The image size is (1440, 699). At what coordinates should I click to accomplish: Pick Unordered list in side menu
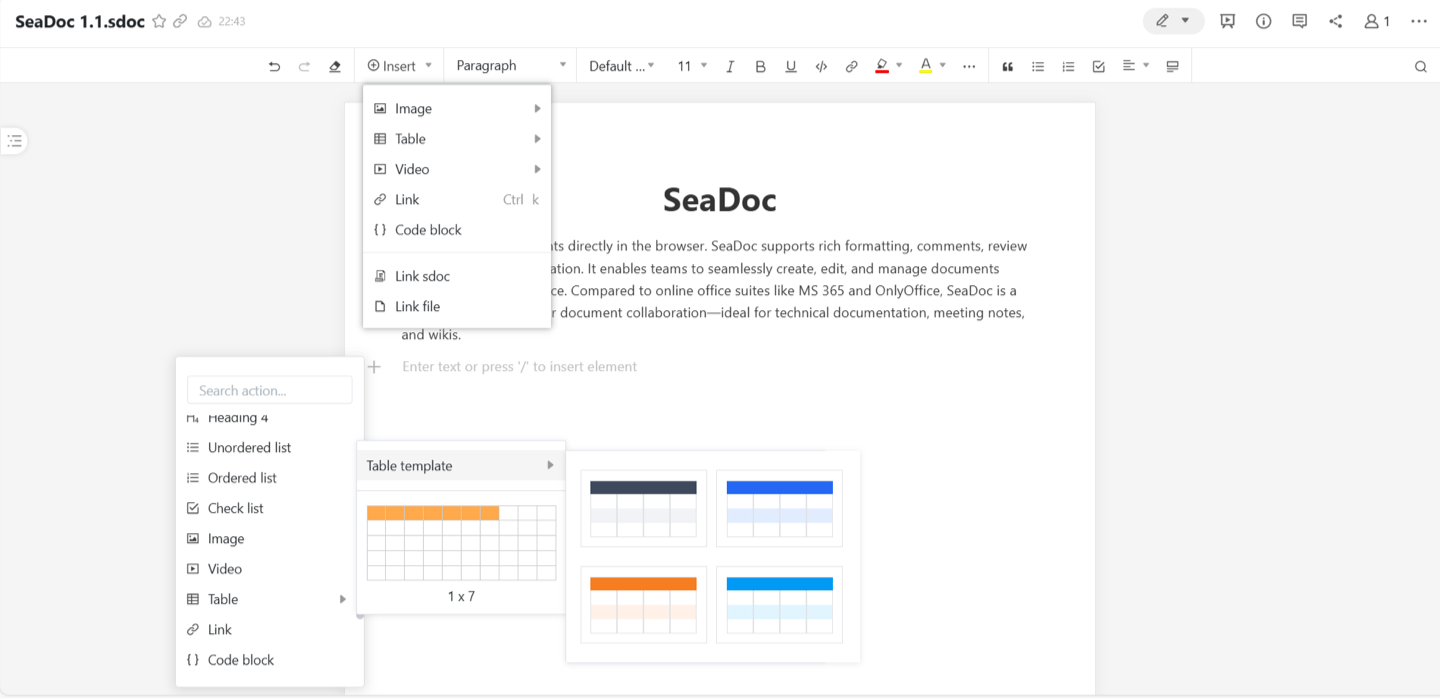tap(269, 448)
